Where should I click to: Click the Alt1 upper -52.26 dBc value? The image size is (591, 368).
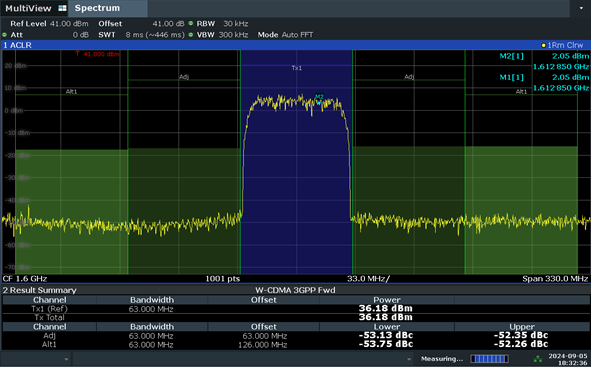pos(521,344)
